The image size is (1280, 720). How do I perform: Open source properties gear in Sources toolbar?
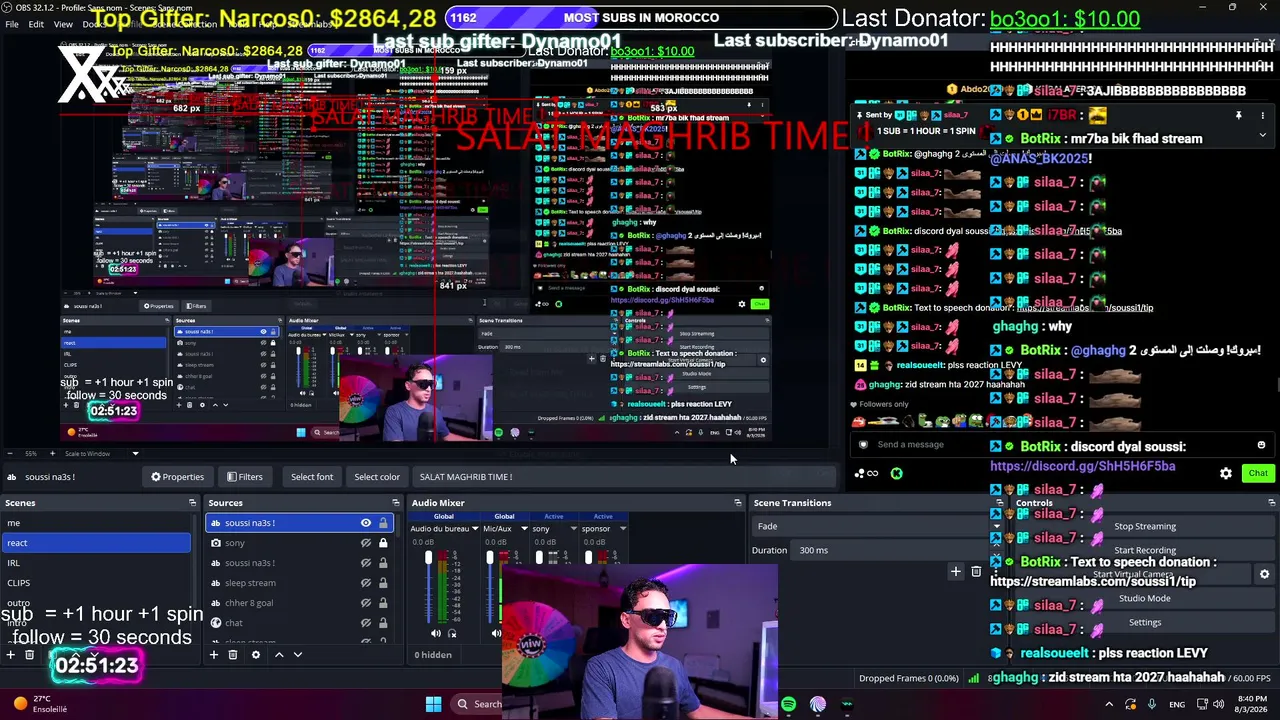[255, 655]
